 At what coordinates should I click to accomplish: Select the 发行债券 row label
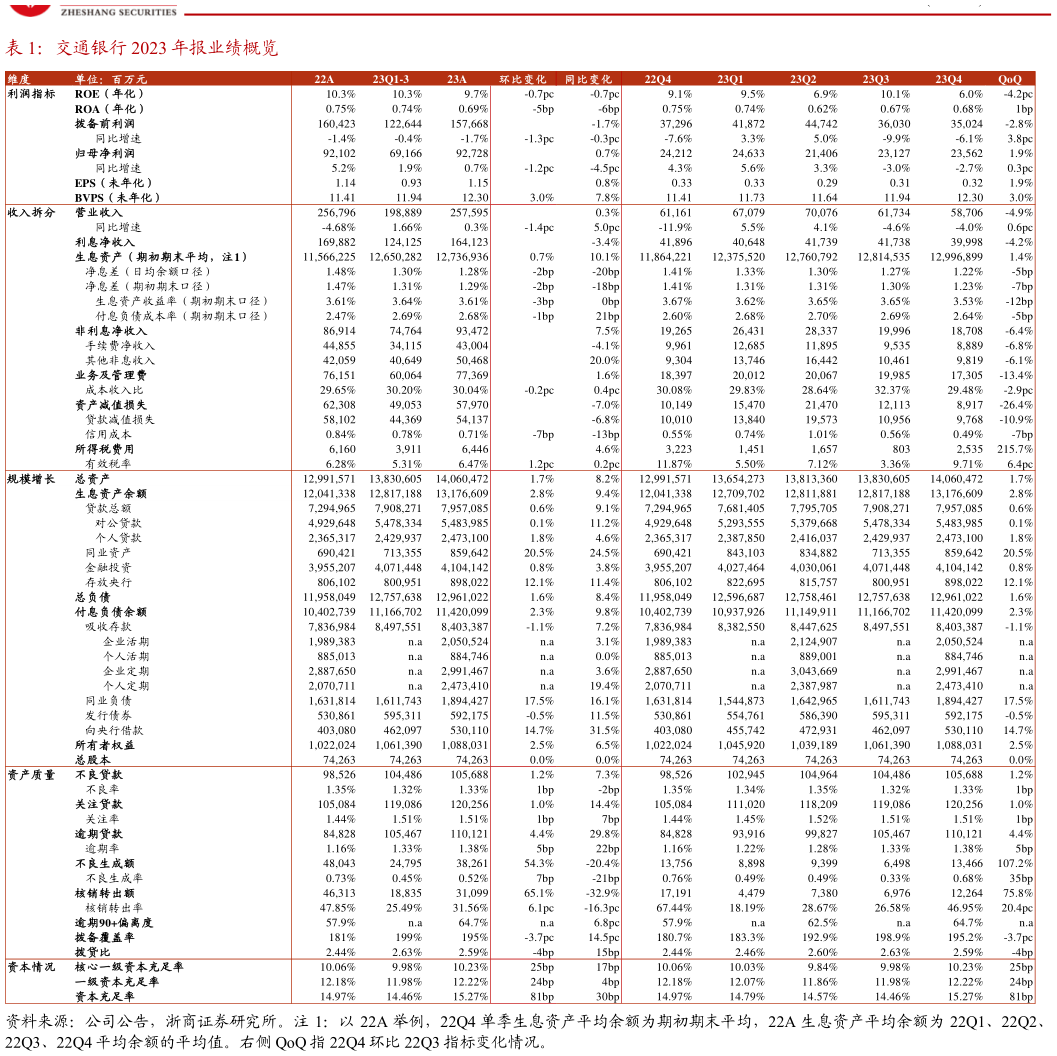108,716
